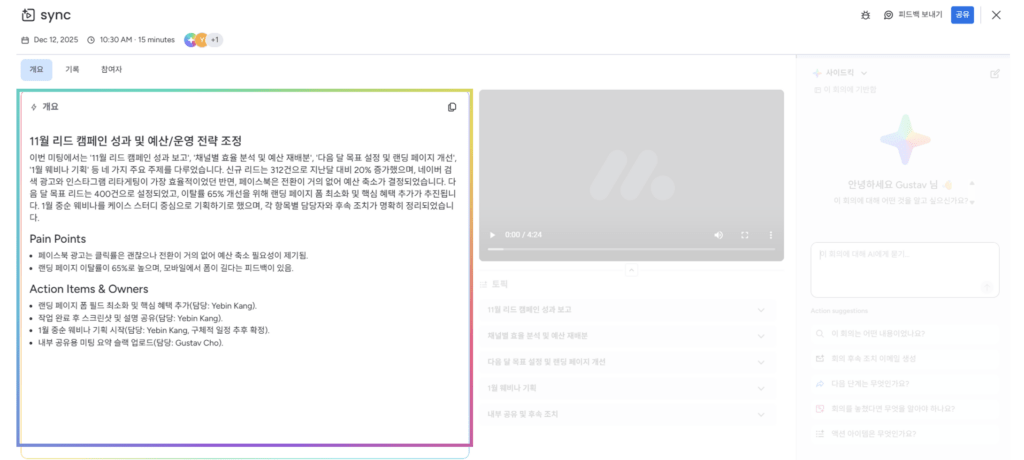Click 피드백 보내기 button

click(912, 15)
